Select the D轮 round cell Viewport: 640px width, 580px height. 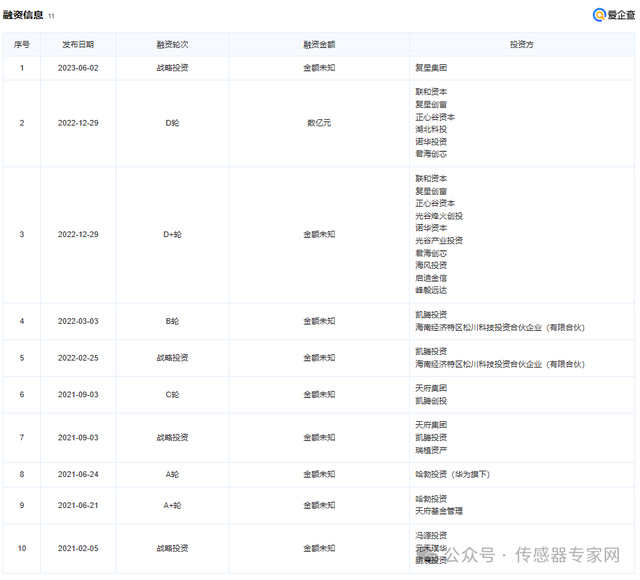click(172, 123)
